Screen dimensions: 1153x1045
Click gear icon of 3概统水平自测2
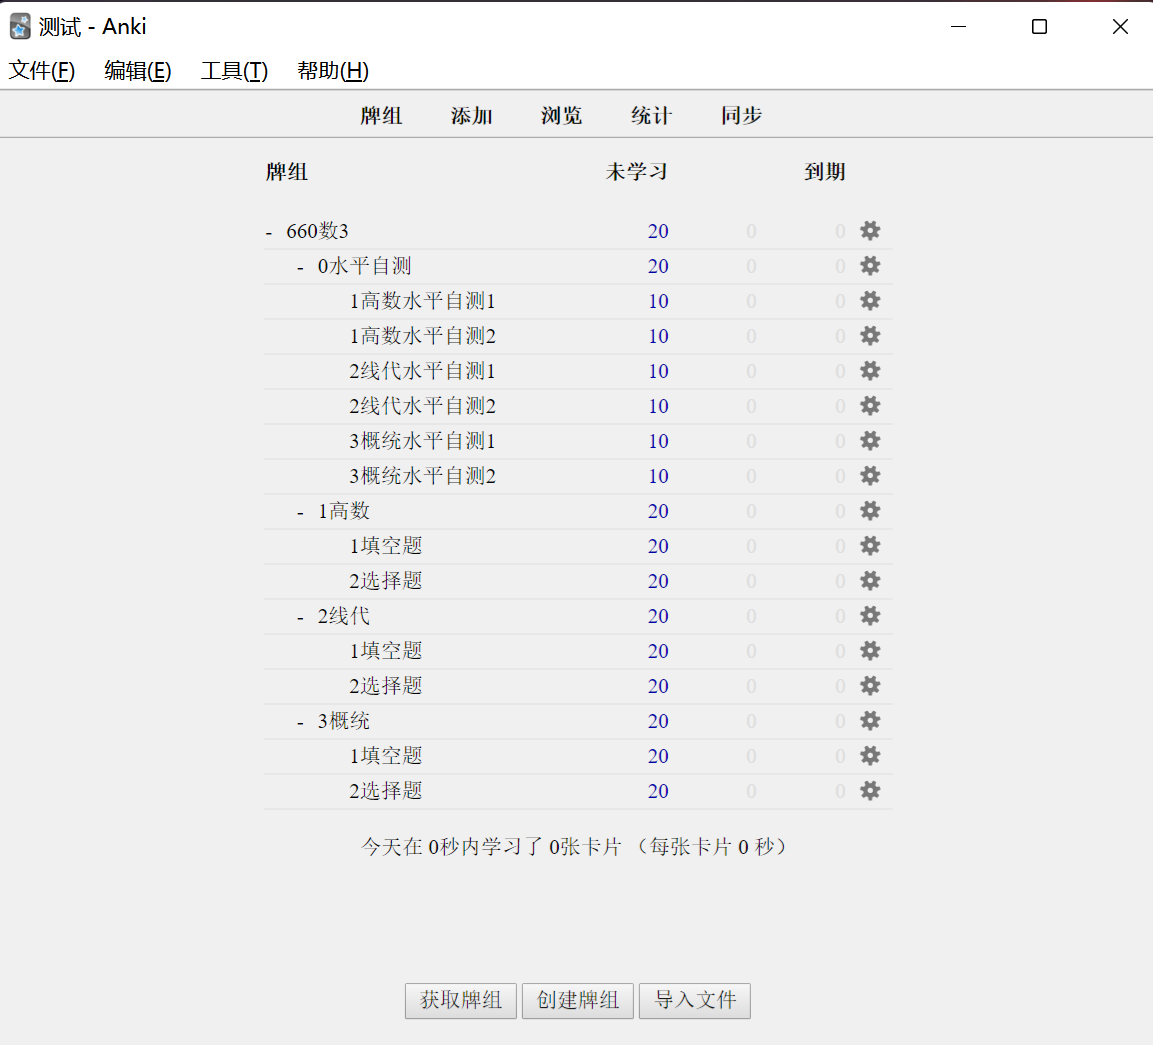pos(870,476)
